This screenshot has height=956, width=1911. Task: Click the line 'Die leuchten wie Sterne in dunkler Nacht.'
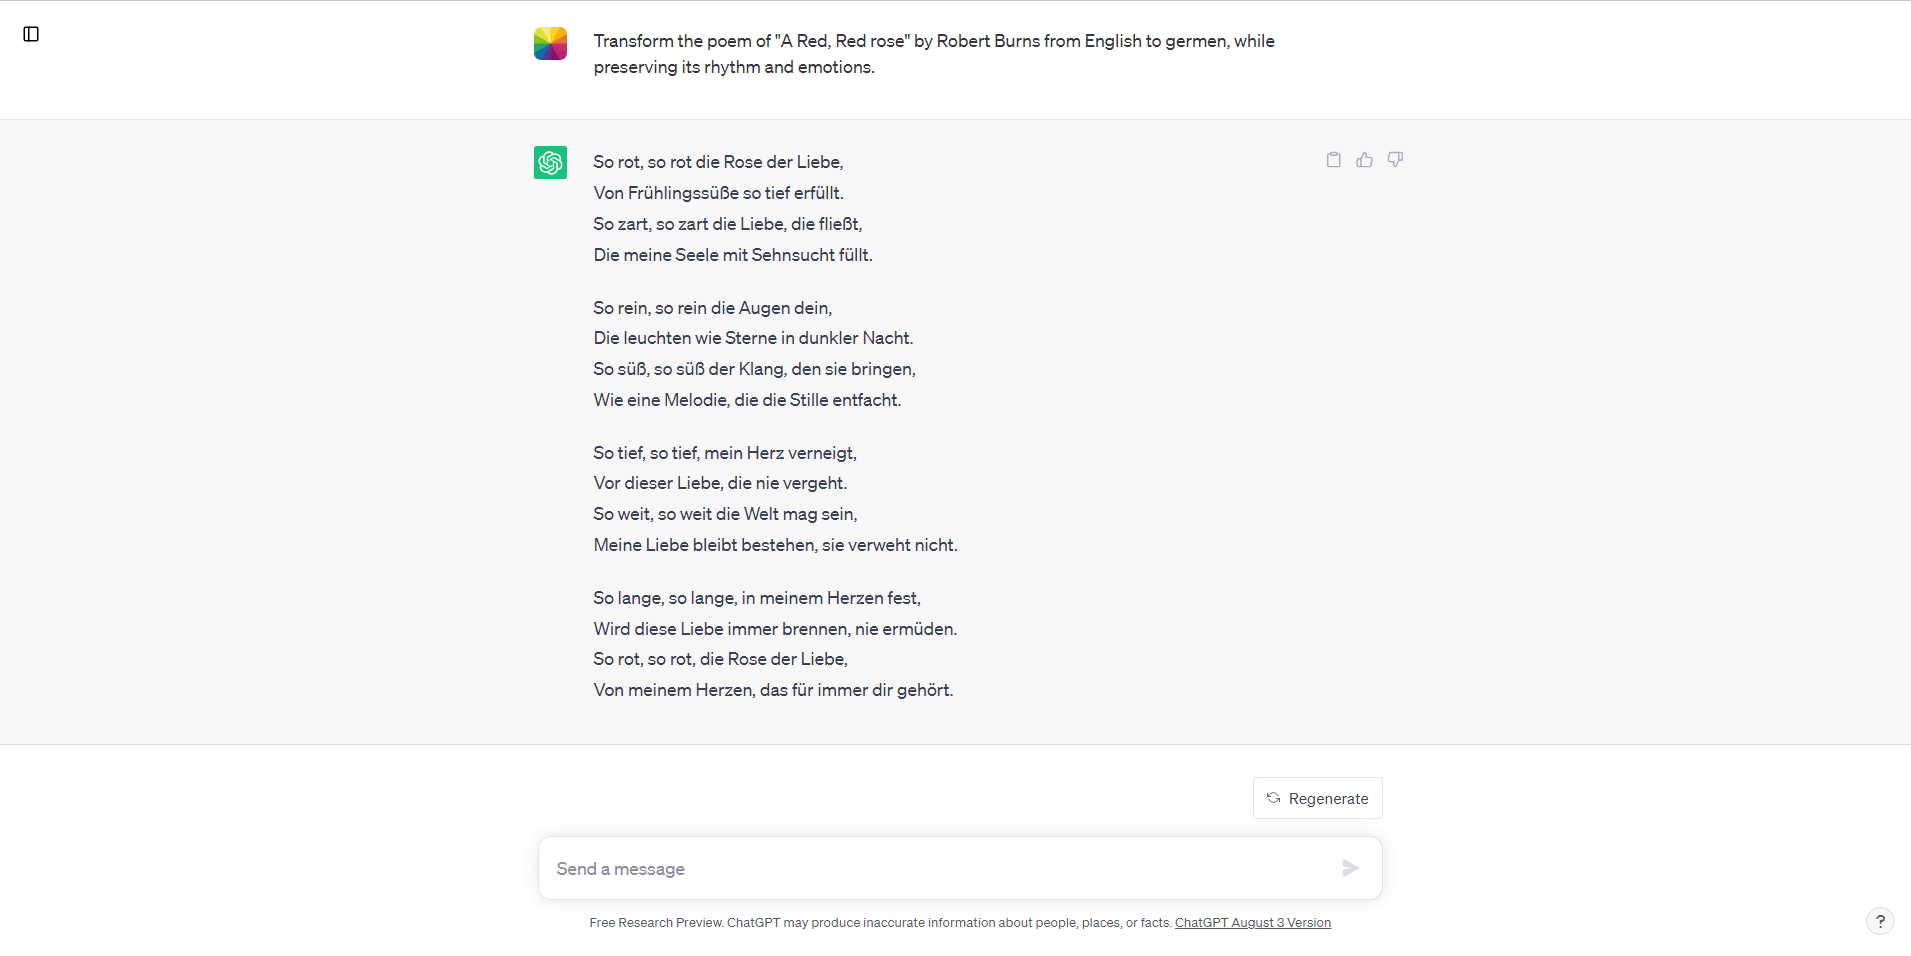click(753, 338)
